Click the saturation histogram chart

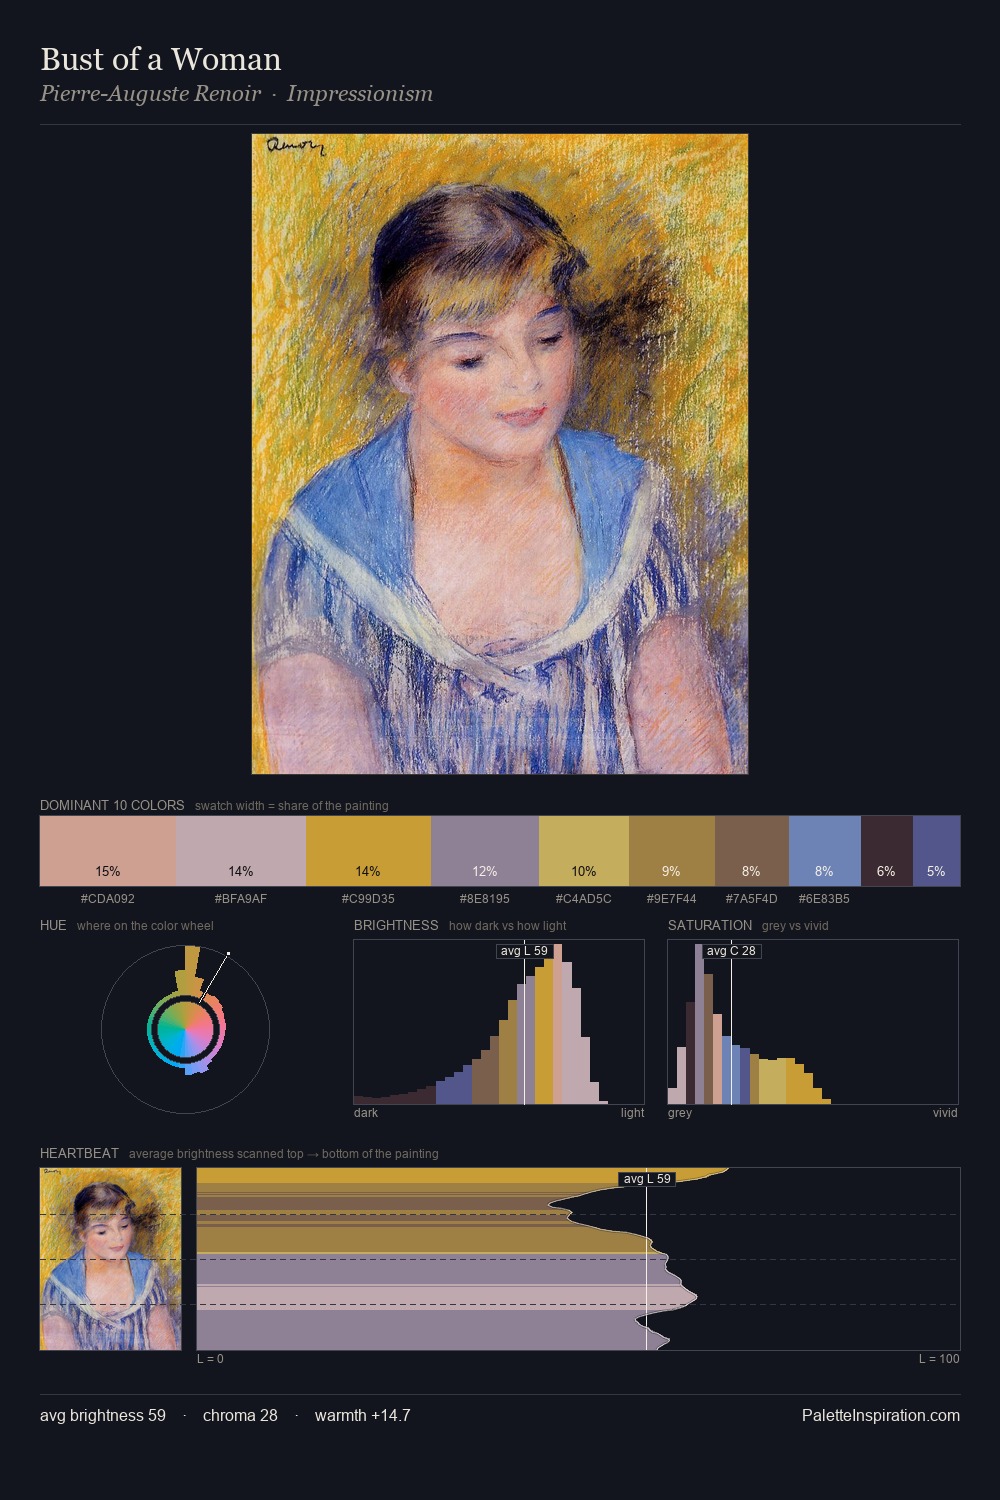pyautogui.click(x=813, y=1022)
